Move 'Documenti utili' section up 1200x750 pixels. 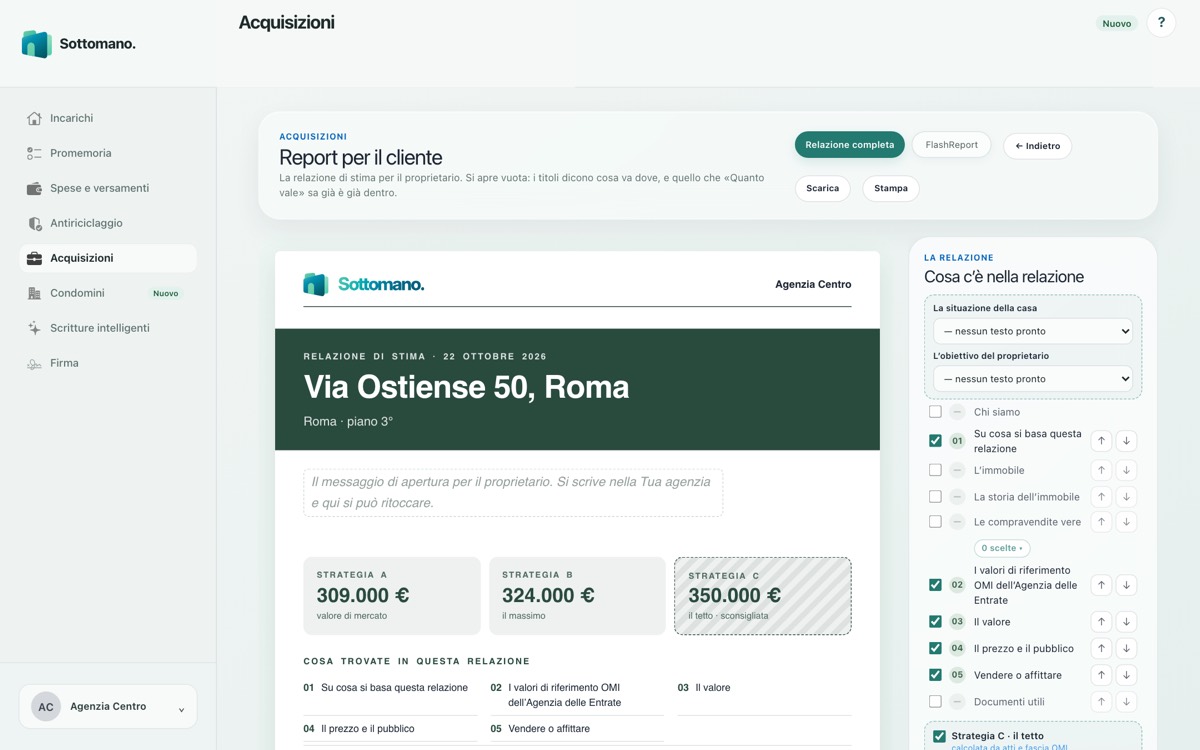click(1101, 701)
